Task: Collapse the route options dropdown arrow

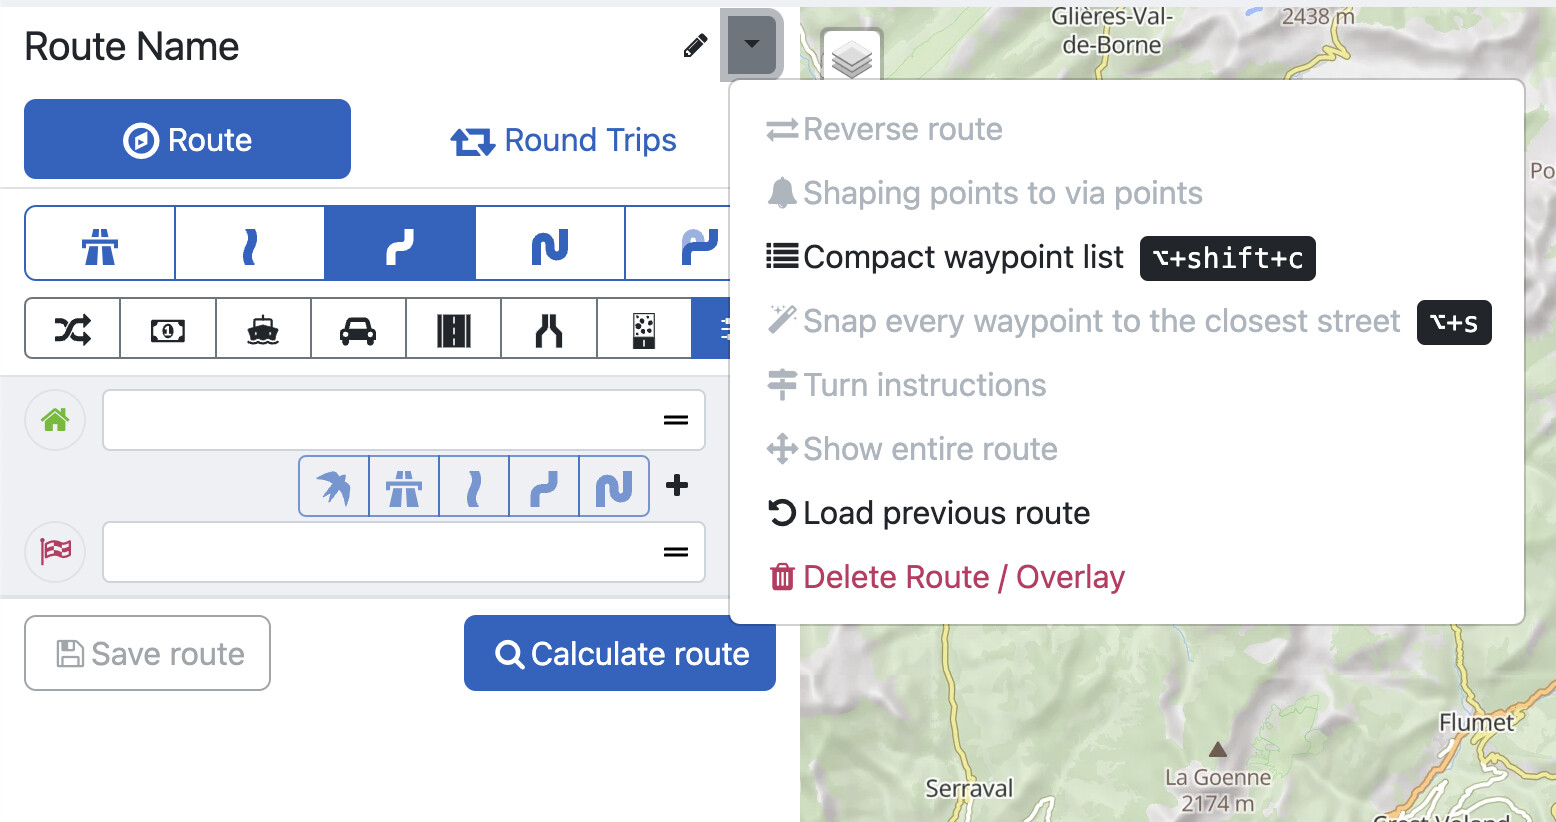Action: point(752,44)
